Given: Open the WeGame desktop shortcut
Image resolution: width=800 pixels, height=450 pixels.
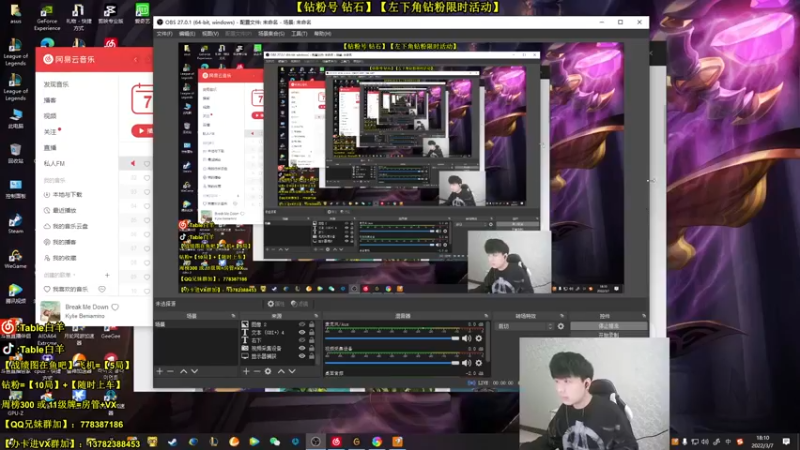Looking at the screenshot, I should 15,259.
